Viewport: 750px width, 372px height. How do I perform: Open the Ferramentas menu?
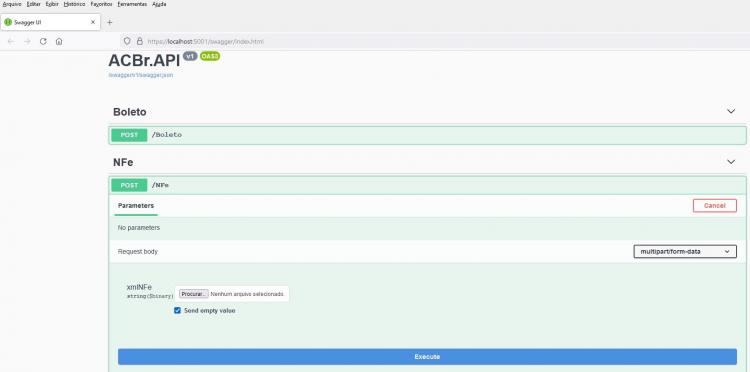click(132, 4)
